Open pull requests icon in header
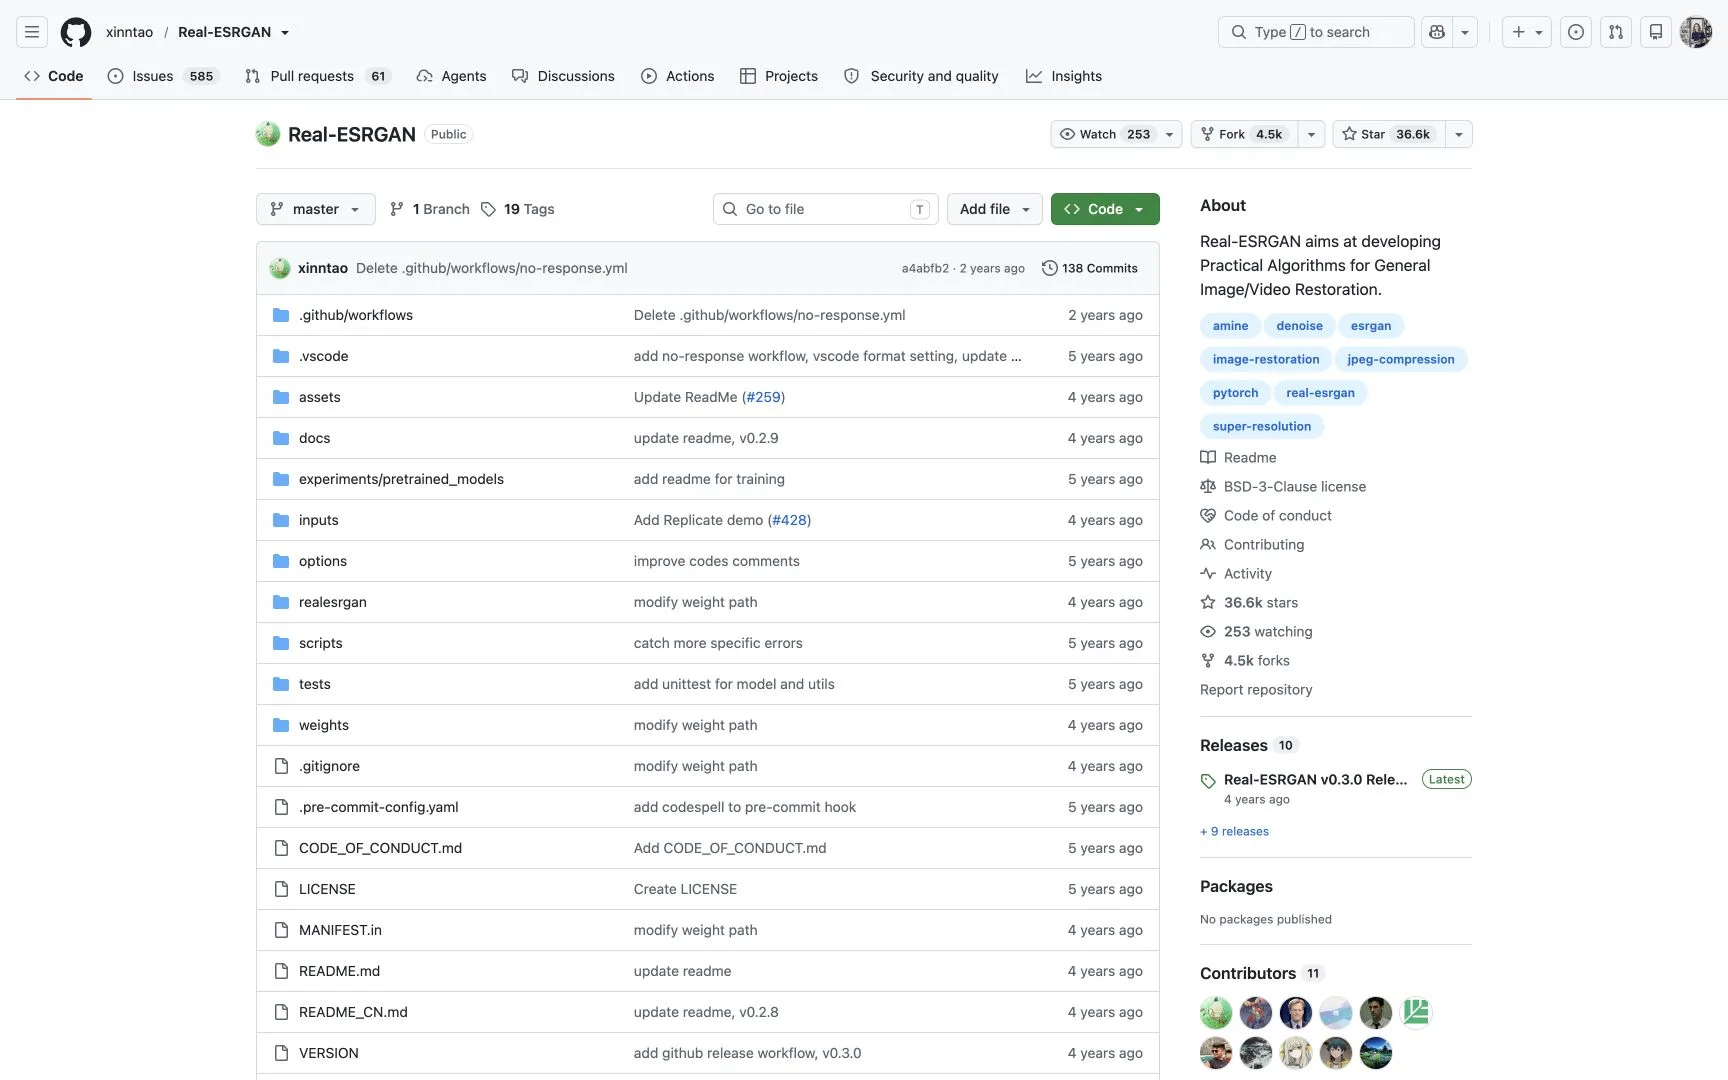This screenshot has width=1728, height=1080. (1616, 32)
